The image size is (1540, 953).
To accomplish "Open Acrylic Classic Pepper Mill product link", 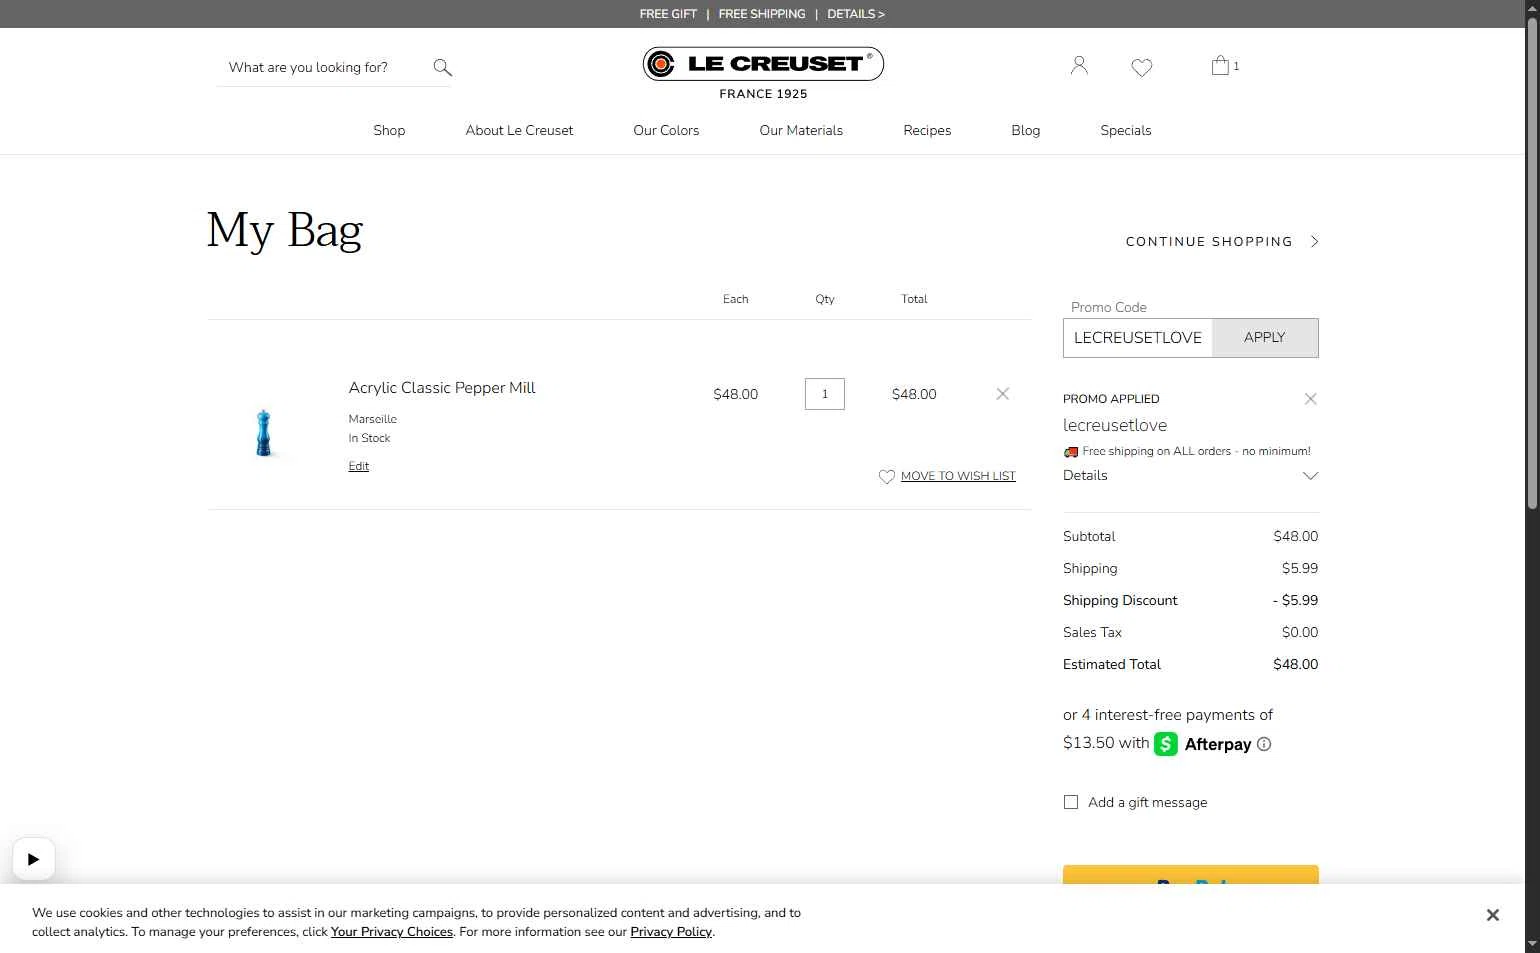I will 442,388.
